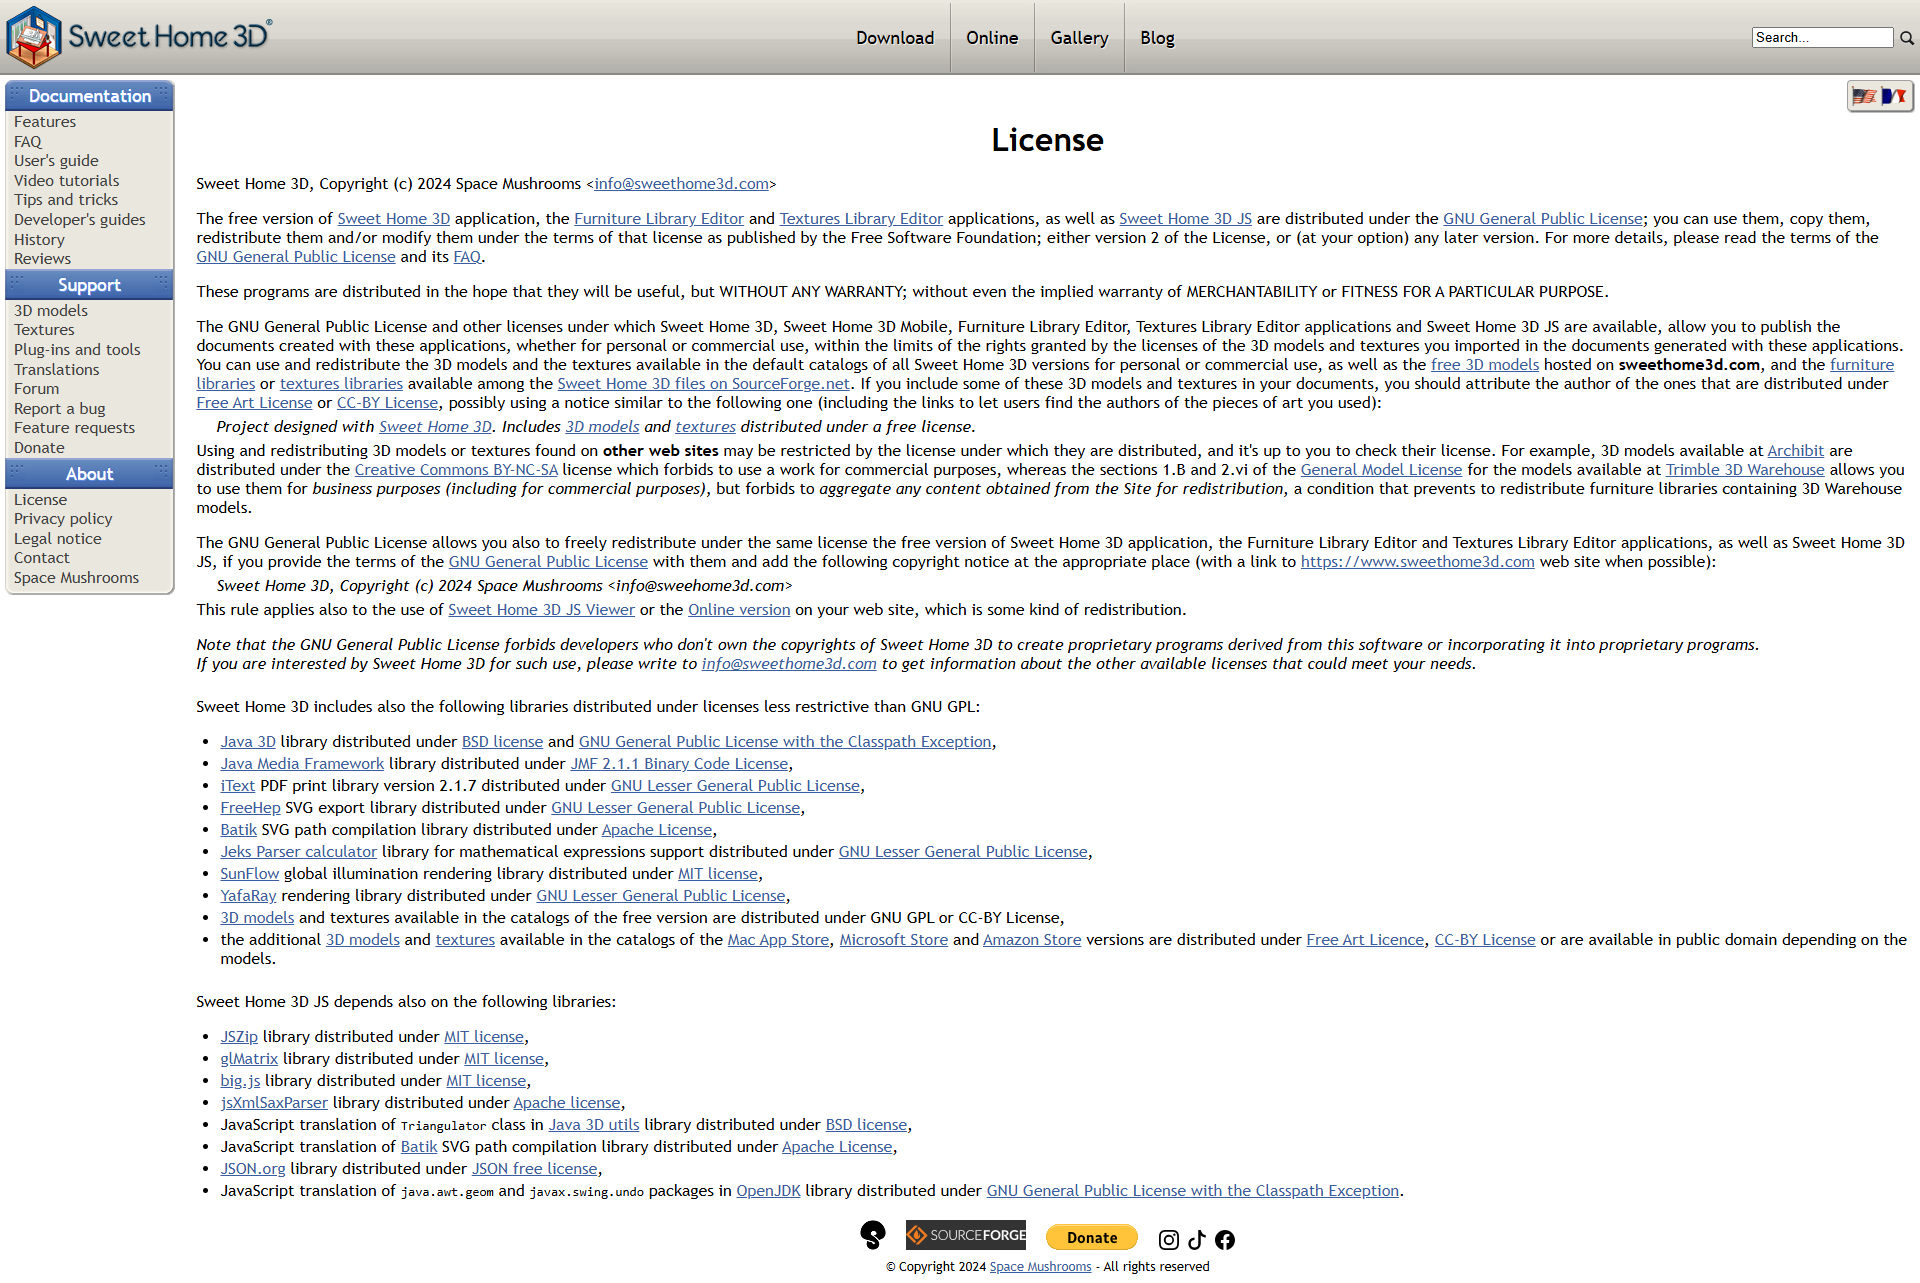The width and height of the screenshot is (1920, 1283).
Task: Click the Documentation sidebar header
Action: [x=90, y=96]
